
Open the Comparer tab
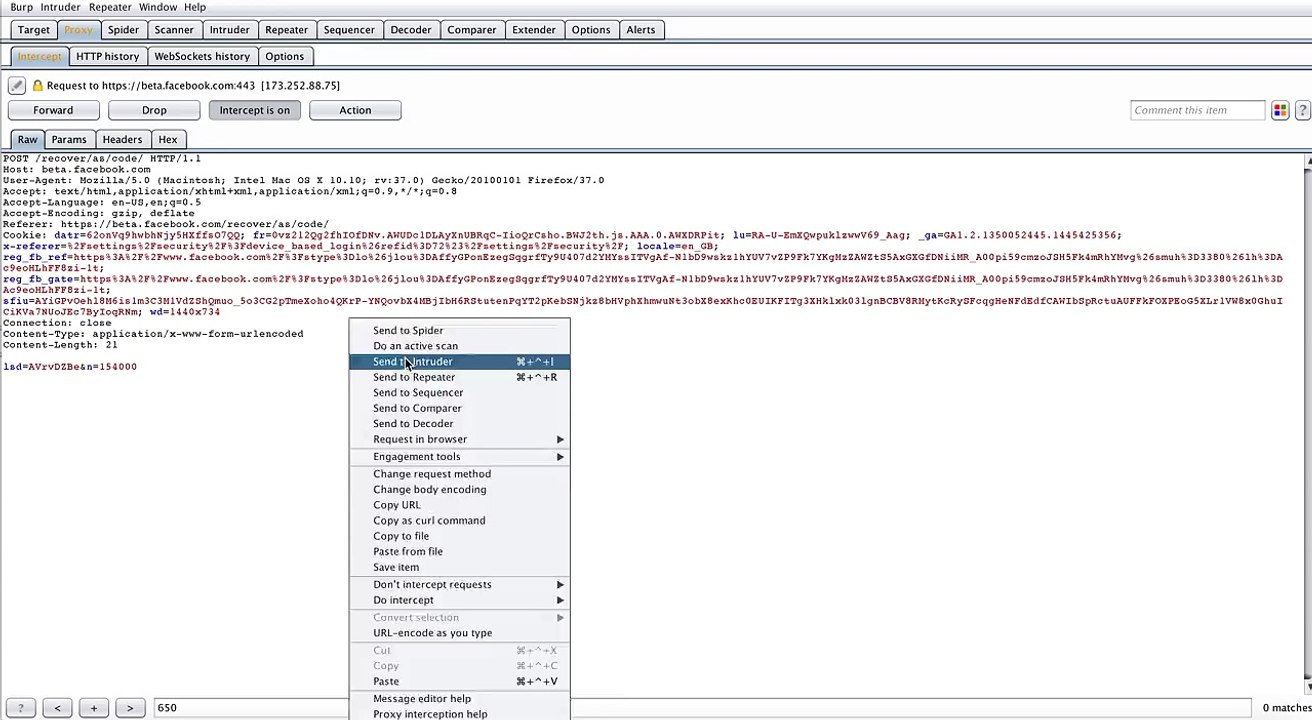(x=472, y=30)
